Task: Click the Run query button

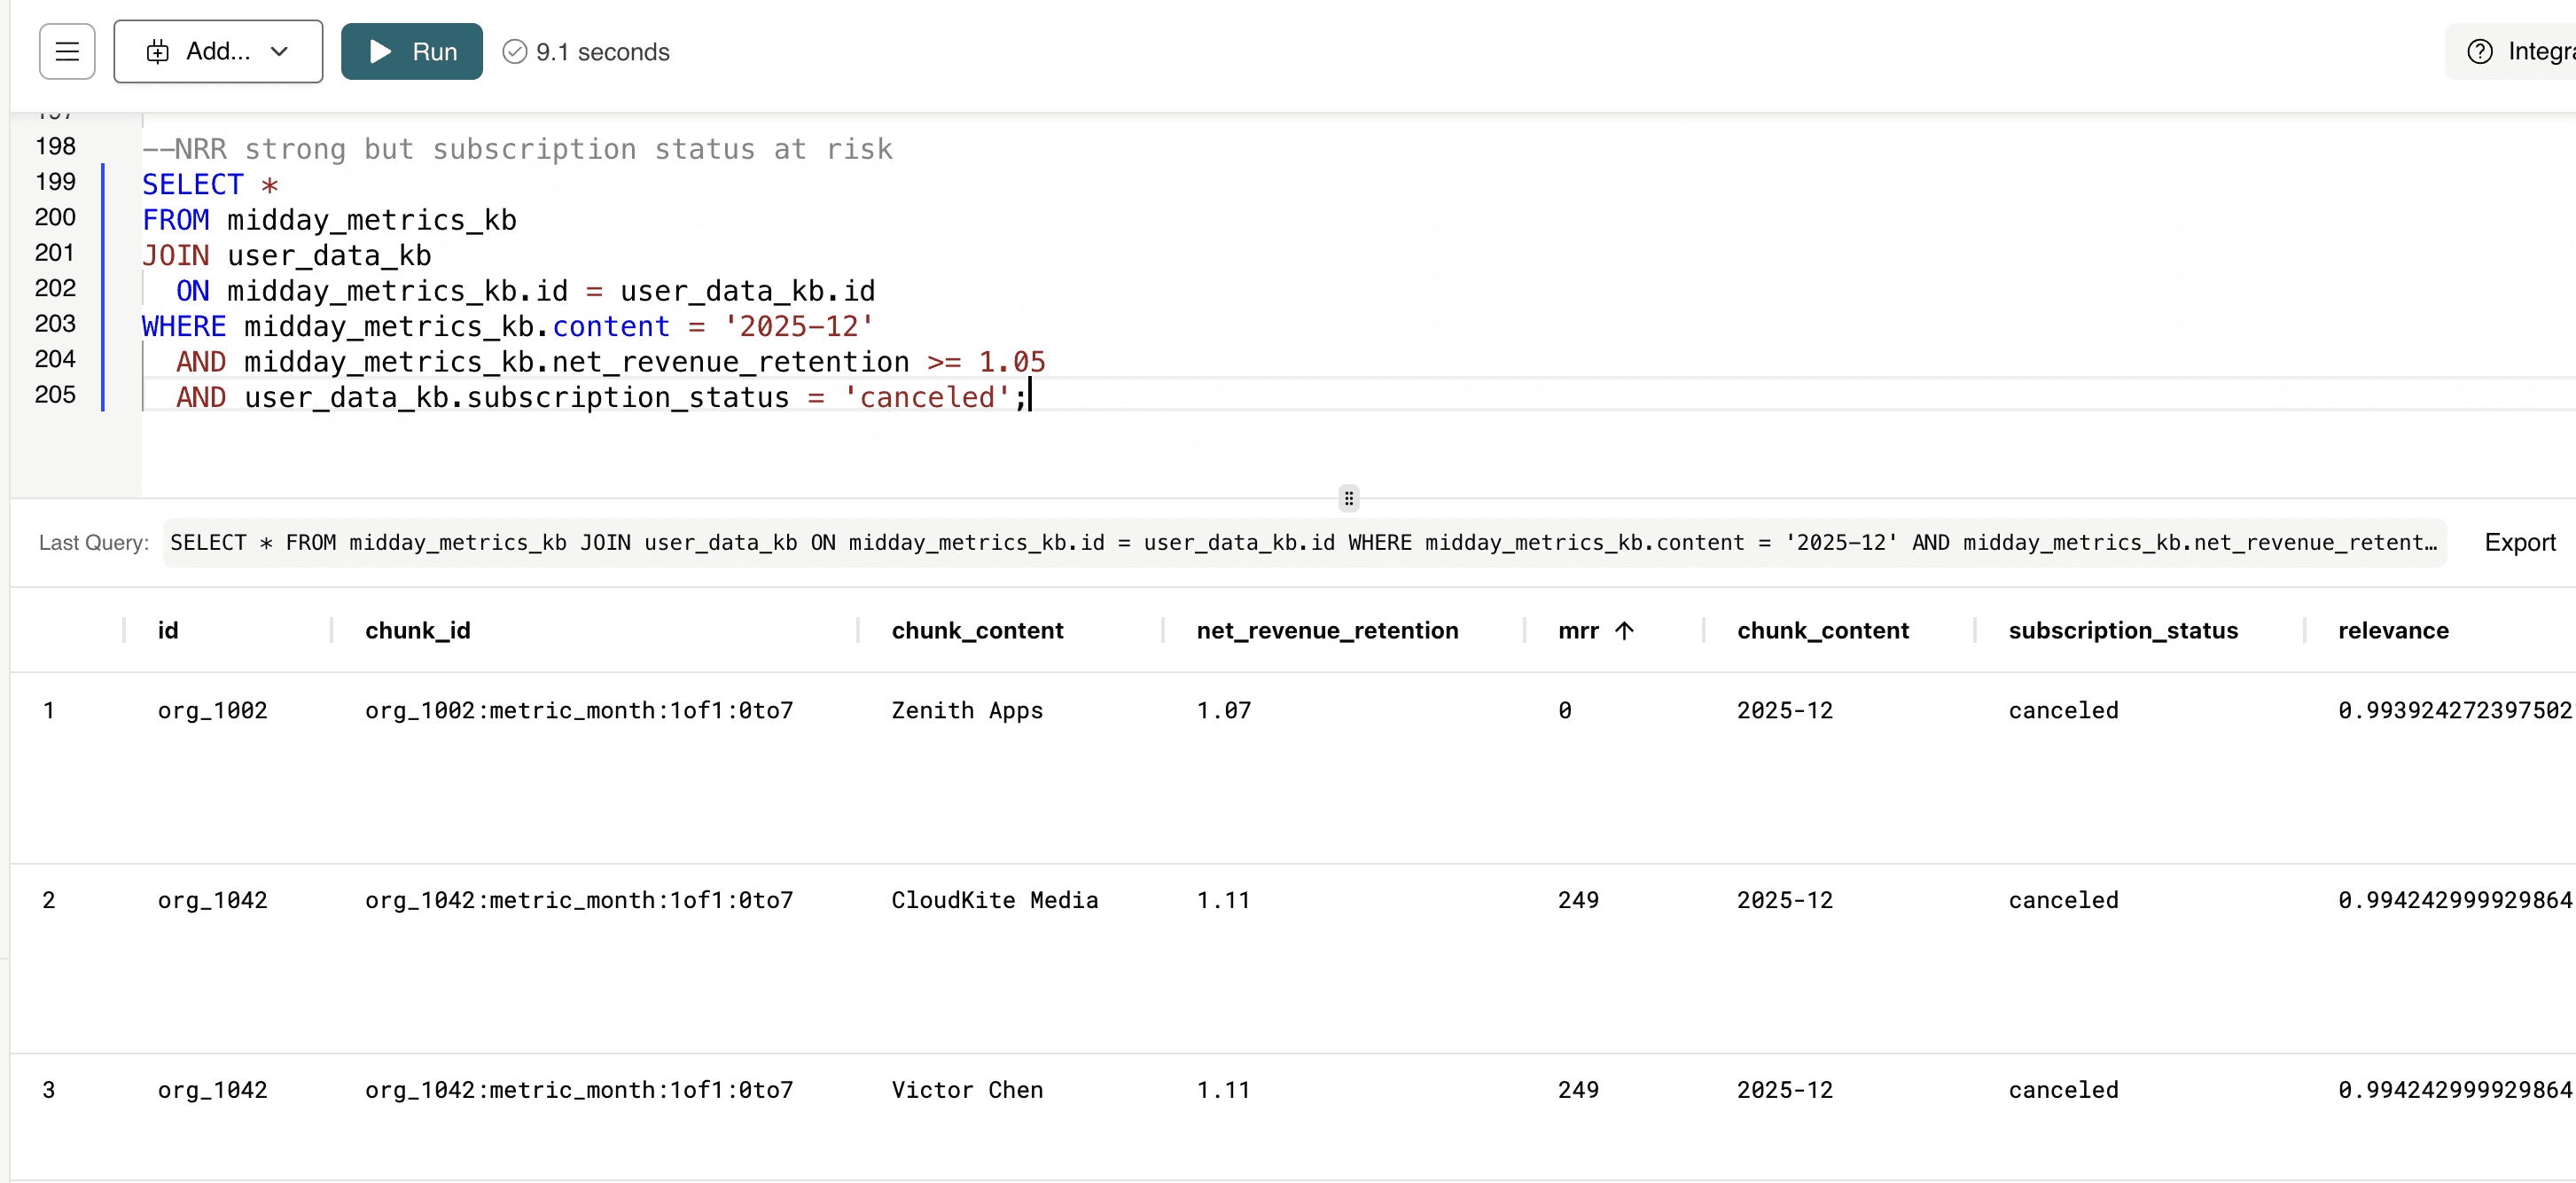Action: pos(411,51)
